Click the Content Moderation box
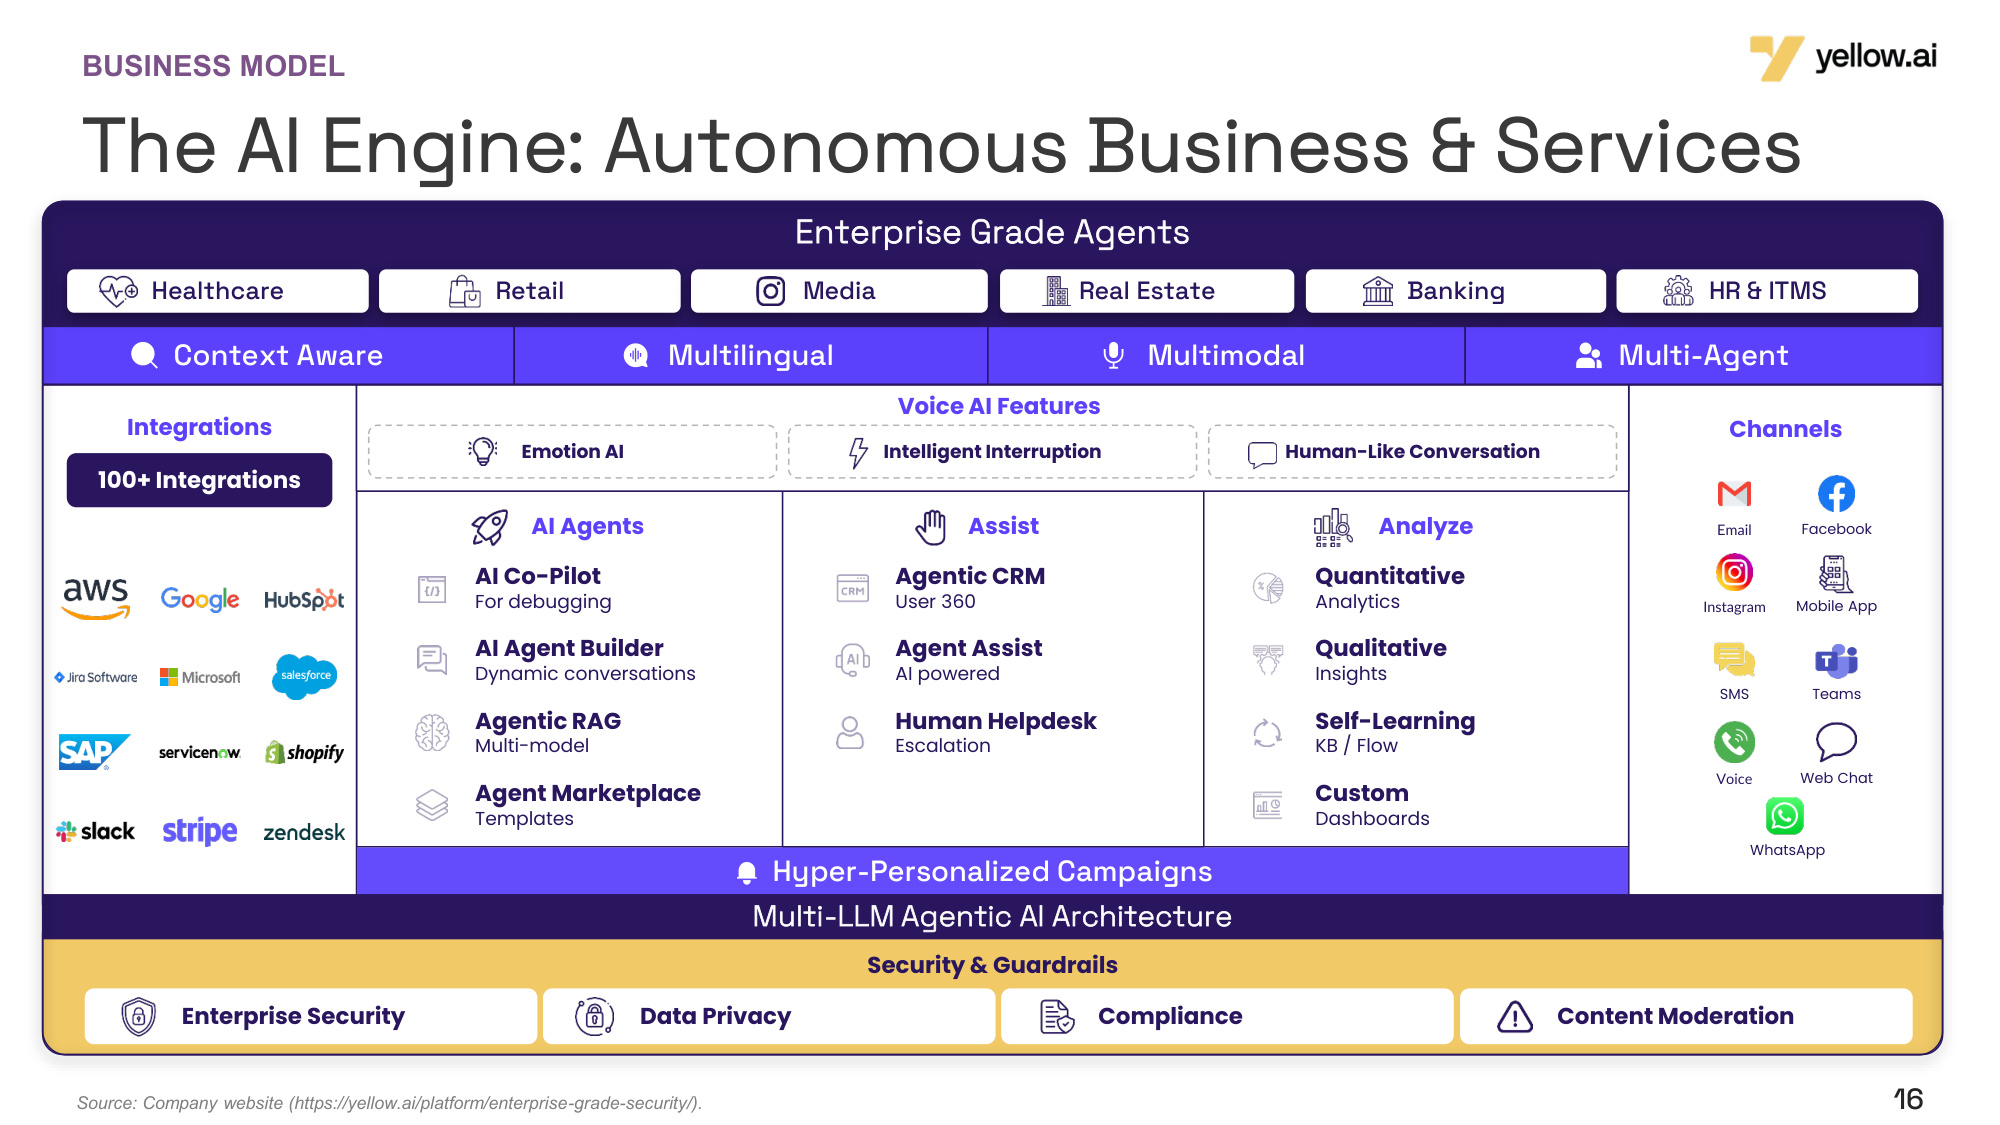This screenshot has width=2000, height=1125. coord(1686,1016)
